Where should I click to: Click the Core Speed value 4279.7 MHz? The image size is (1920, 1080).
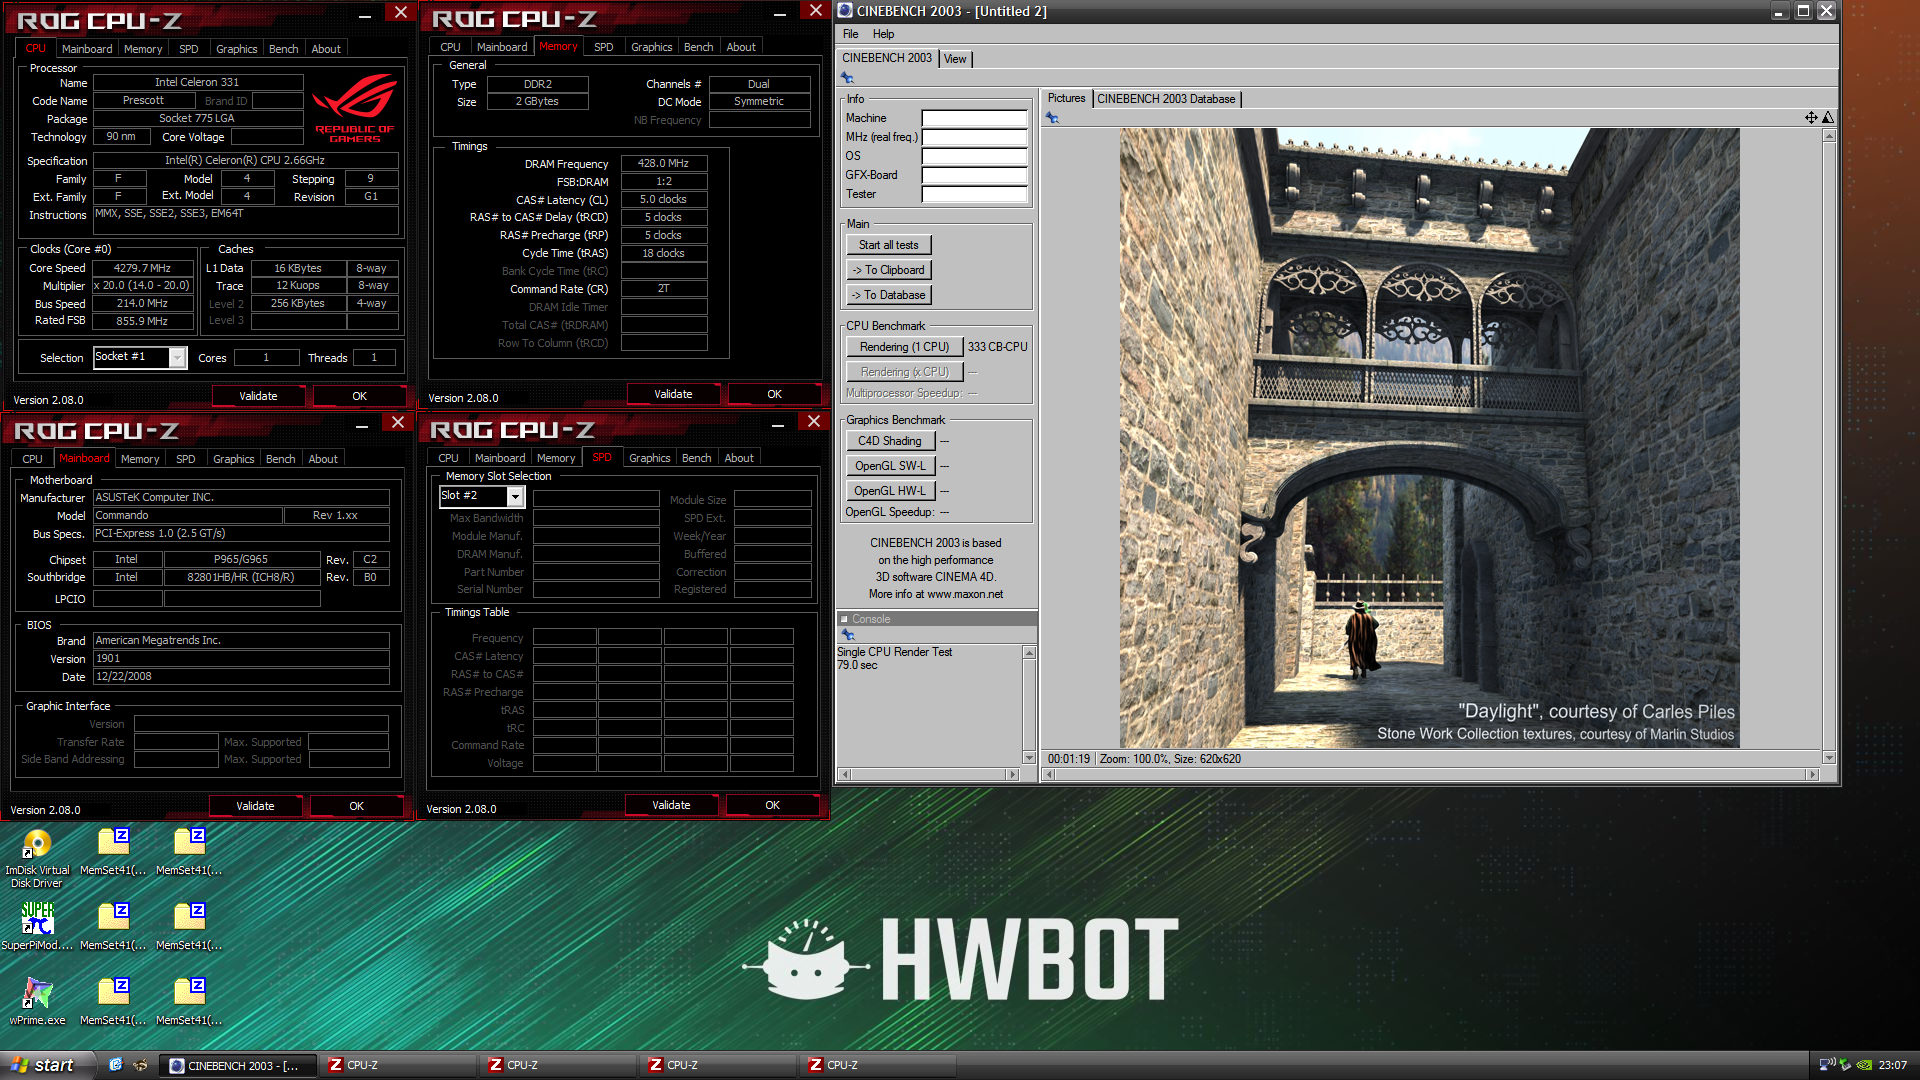pos(142,269)
